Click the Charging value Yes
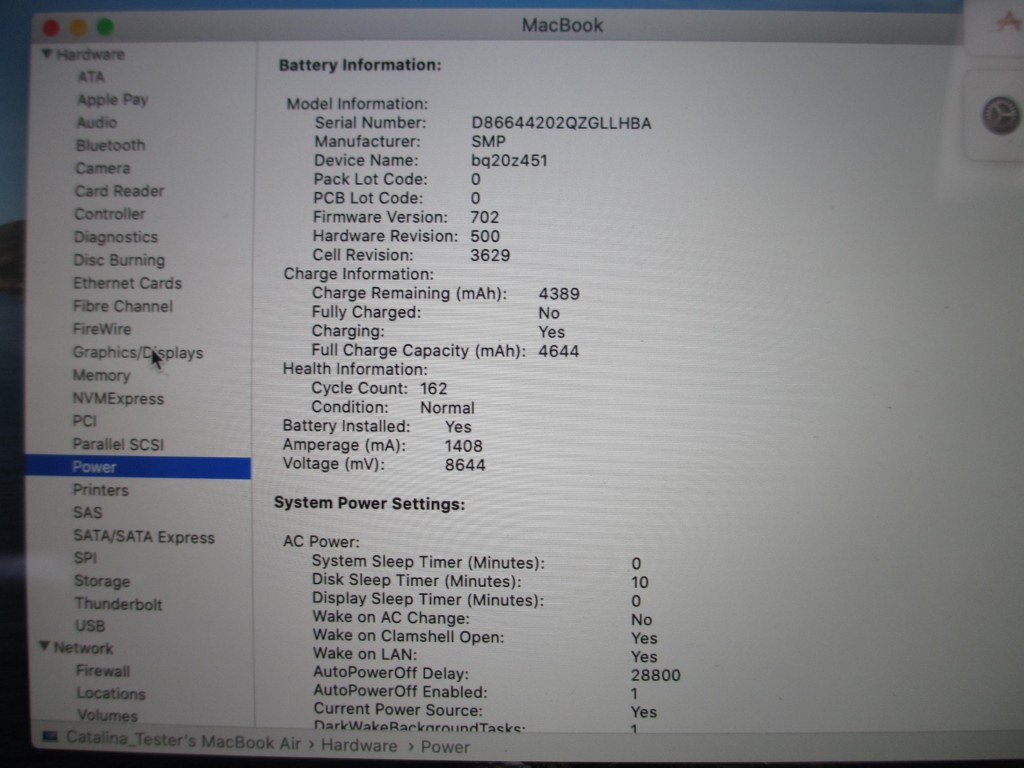 pos(552,332)
